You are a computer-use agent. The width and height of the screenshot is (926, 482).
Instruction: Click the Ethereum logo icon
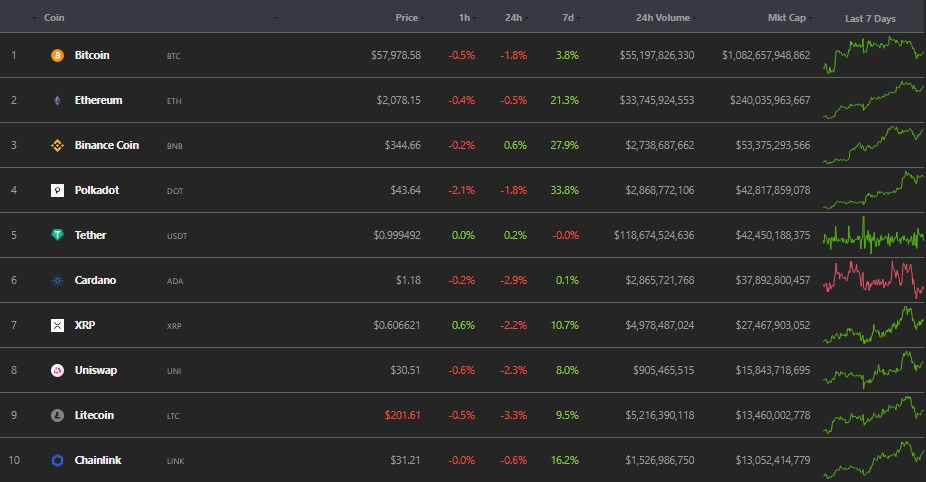click(57, 100)
